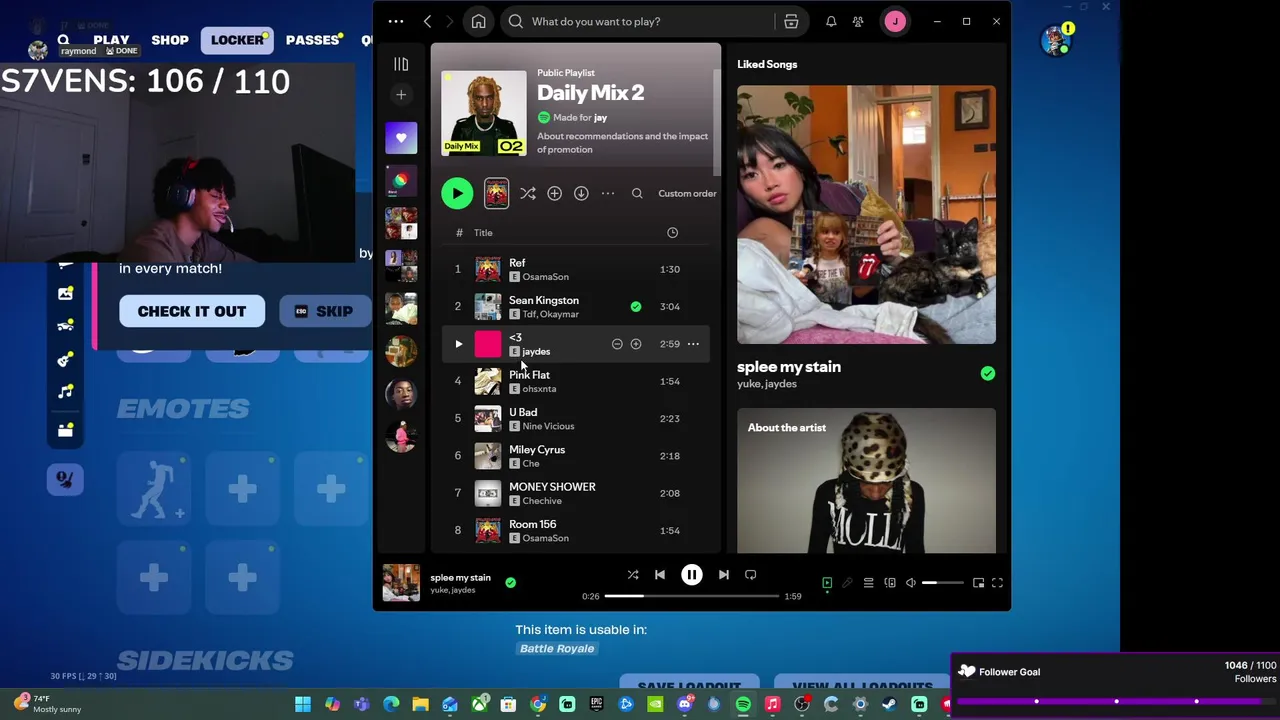Seek within the song progress bar
1280x720 pixels.
(x=691, y=596)
